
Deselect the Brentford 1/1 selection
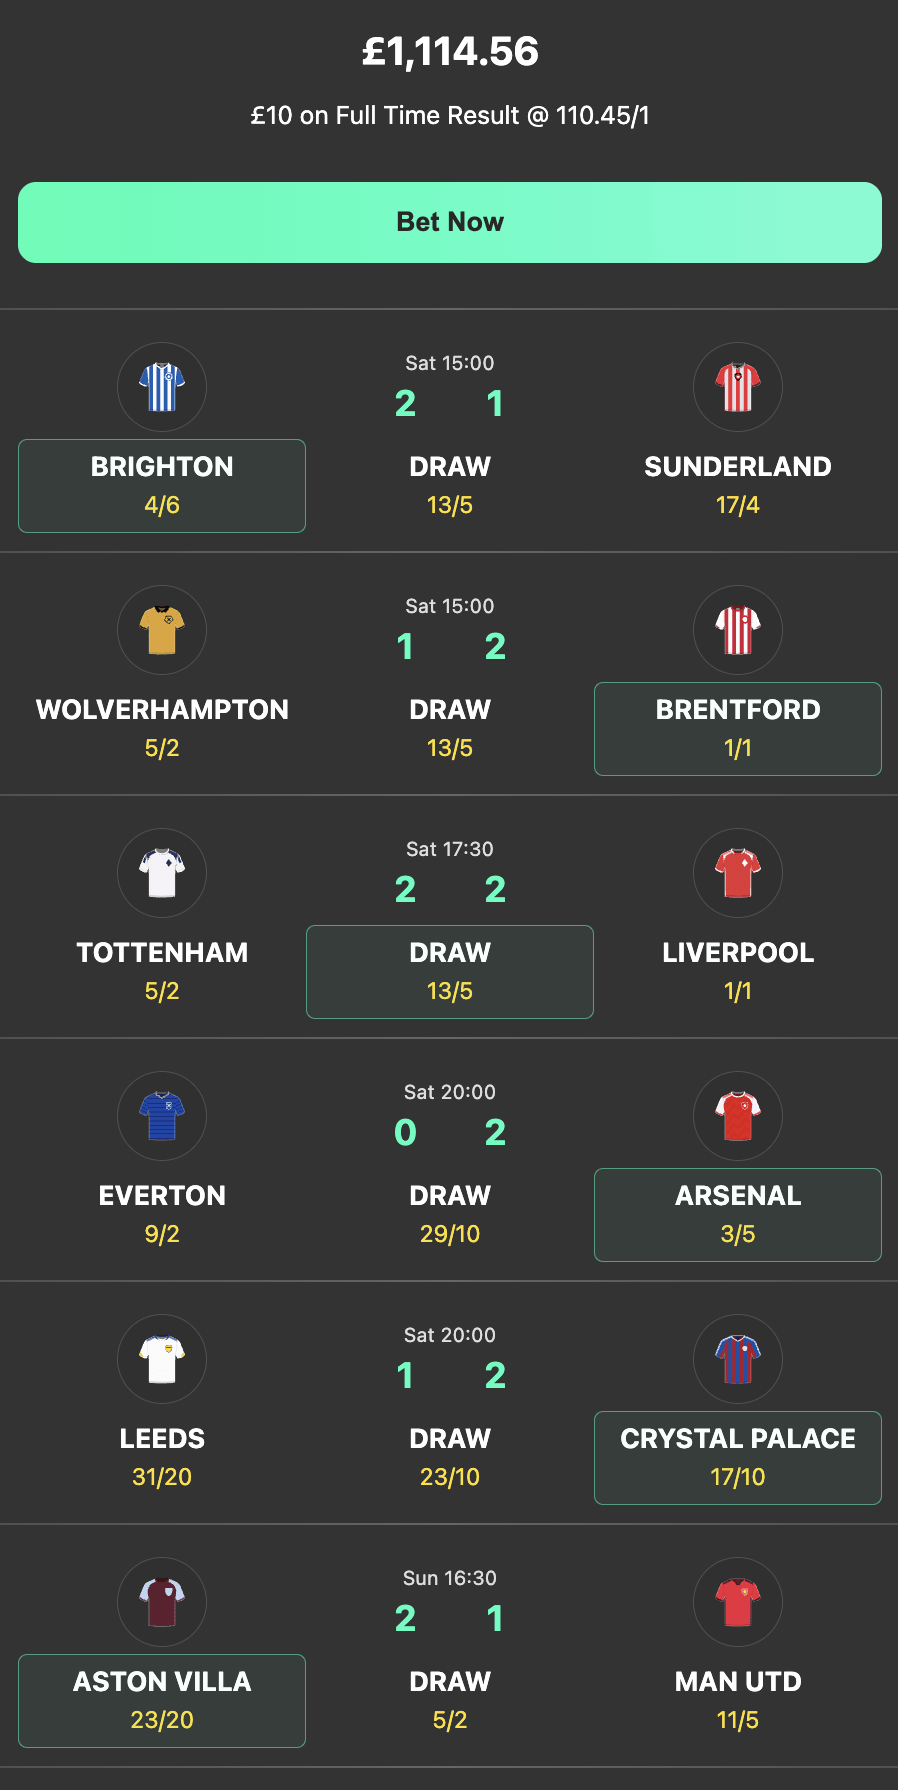point(737,729)
